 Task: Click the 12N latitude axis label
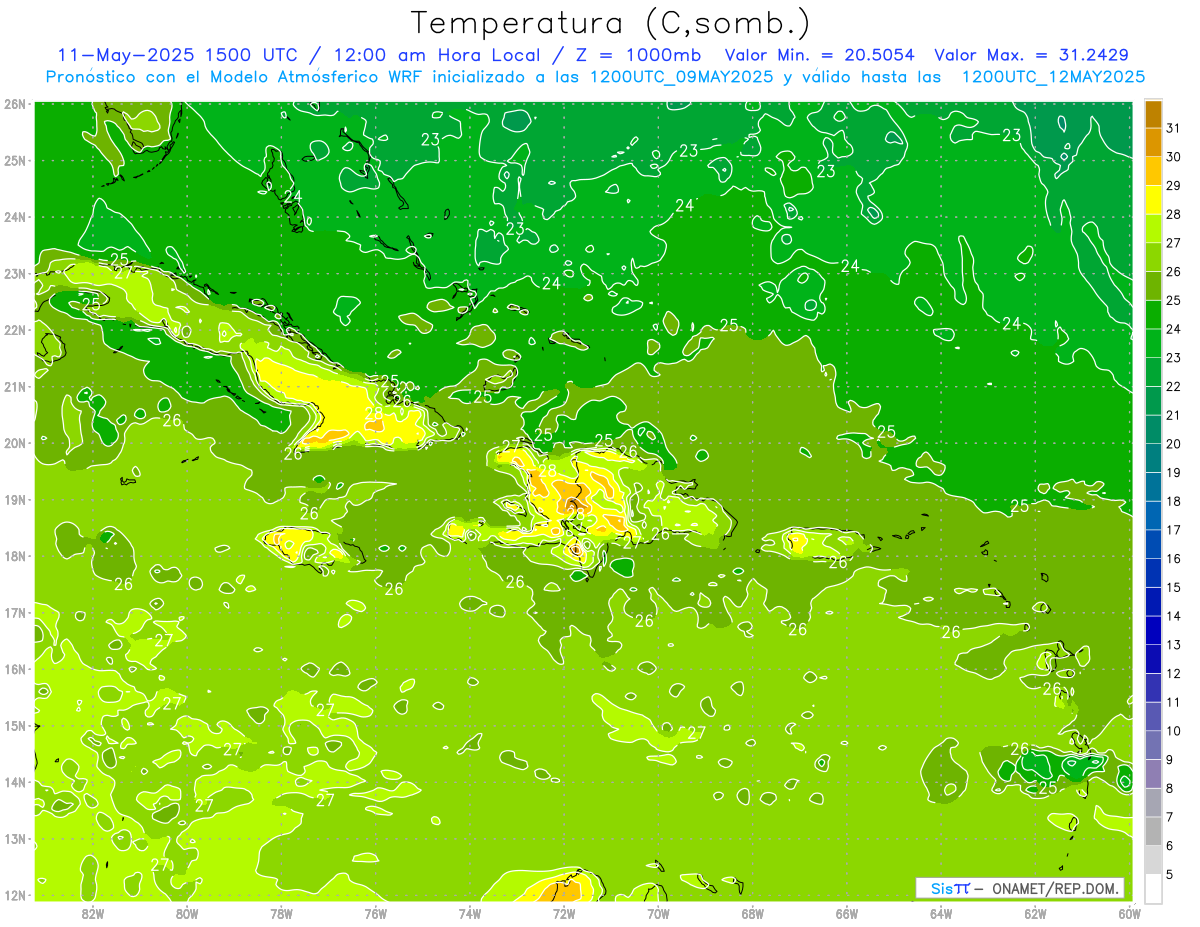click(x=15, y=895)
